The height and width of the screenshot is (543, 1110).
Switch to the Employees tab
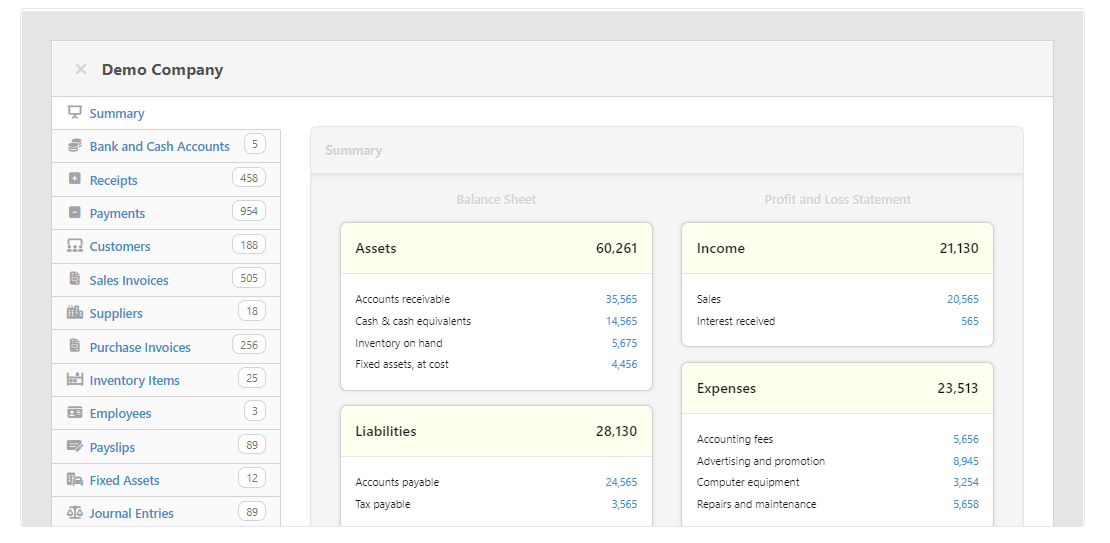(x=120, y=414)
